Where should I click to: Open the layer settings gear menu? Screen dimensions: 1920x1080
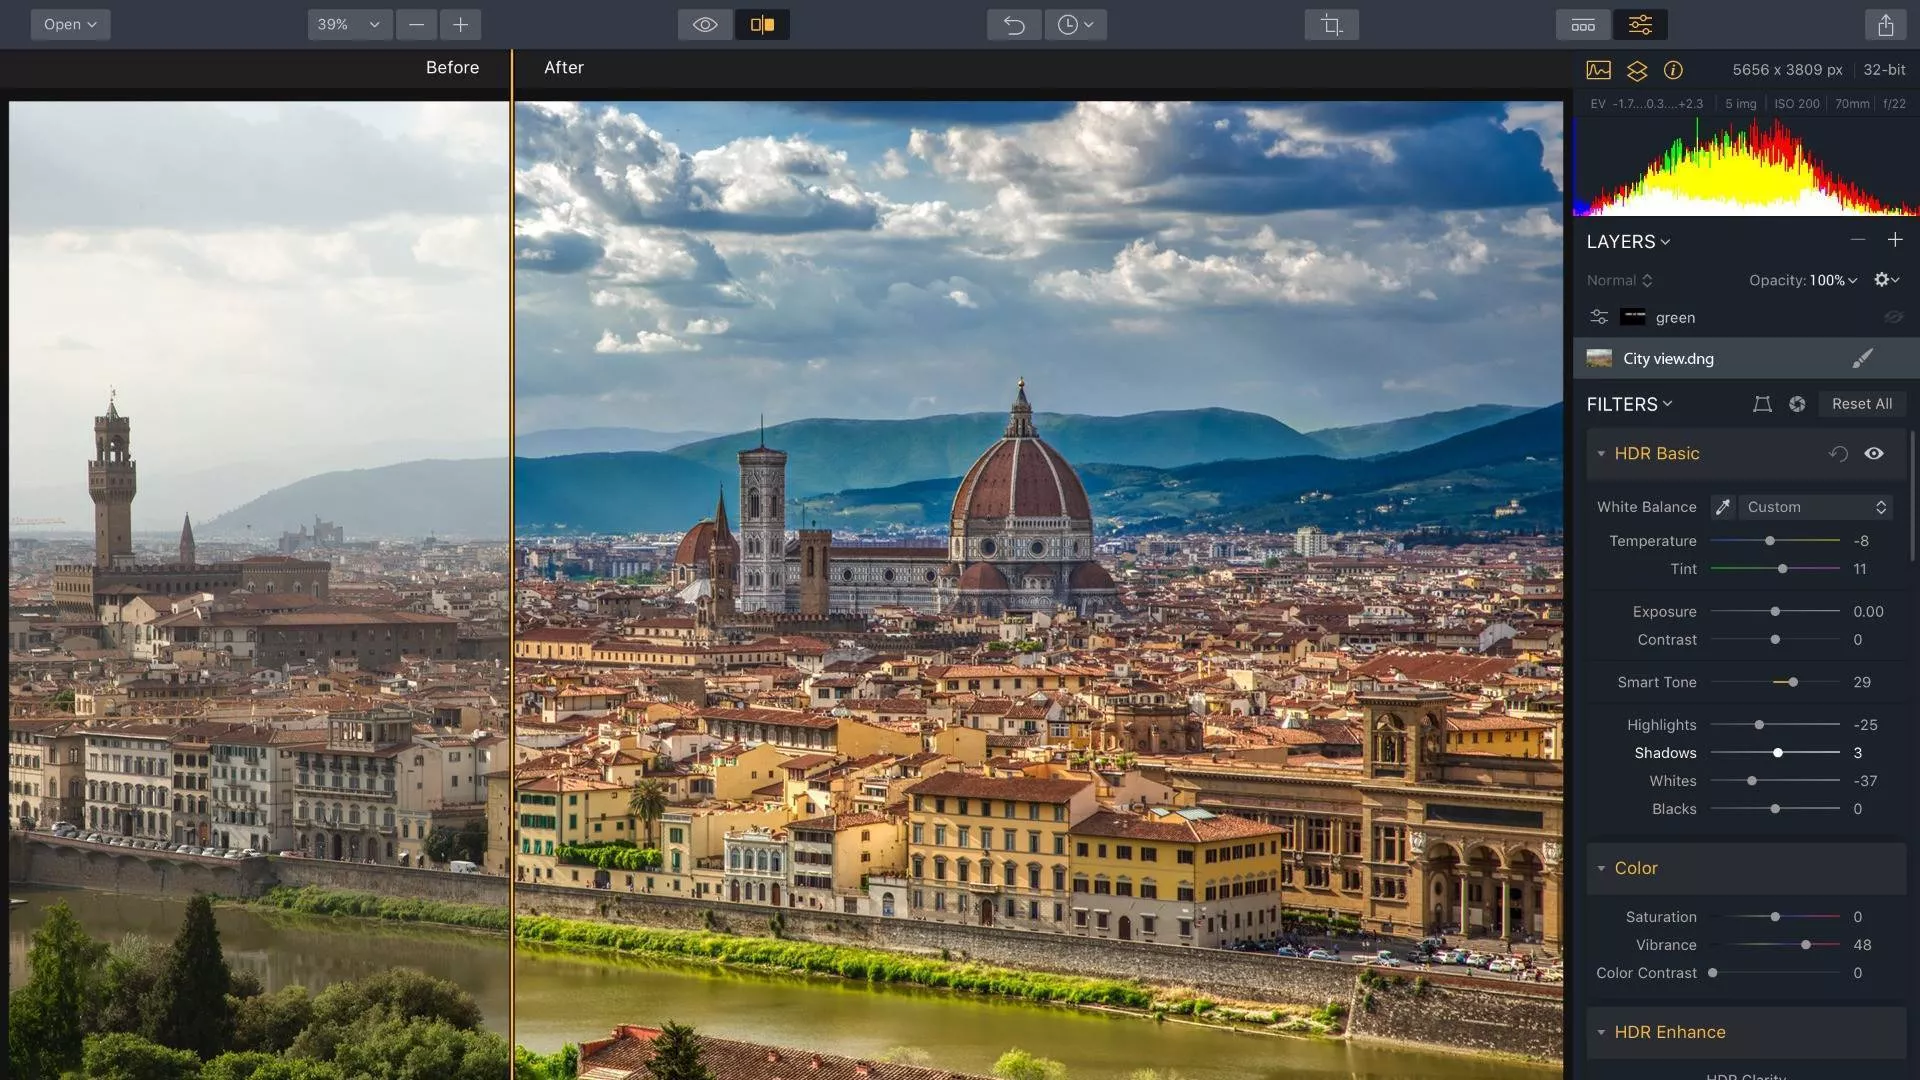coord(1886,280)
